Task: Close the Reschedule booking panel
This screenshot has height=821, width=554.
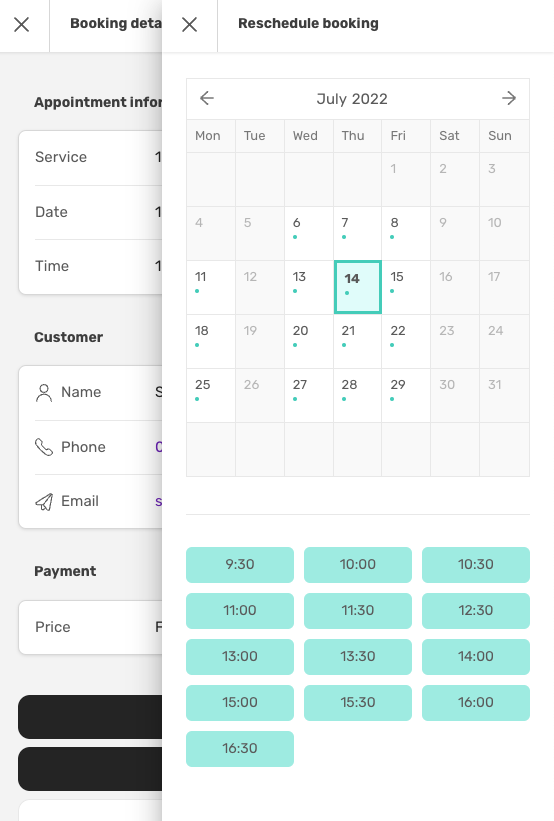Action: (190, 25)
